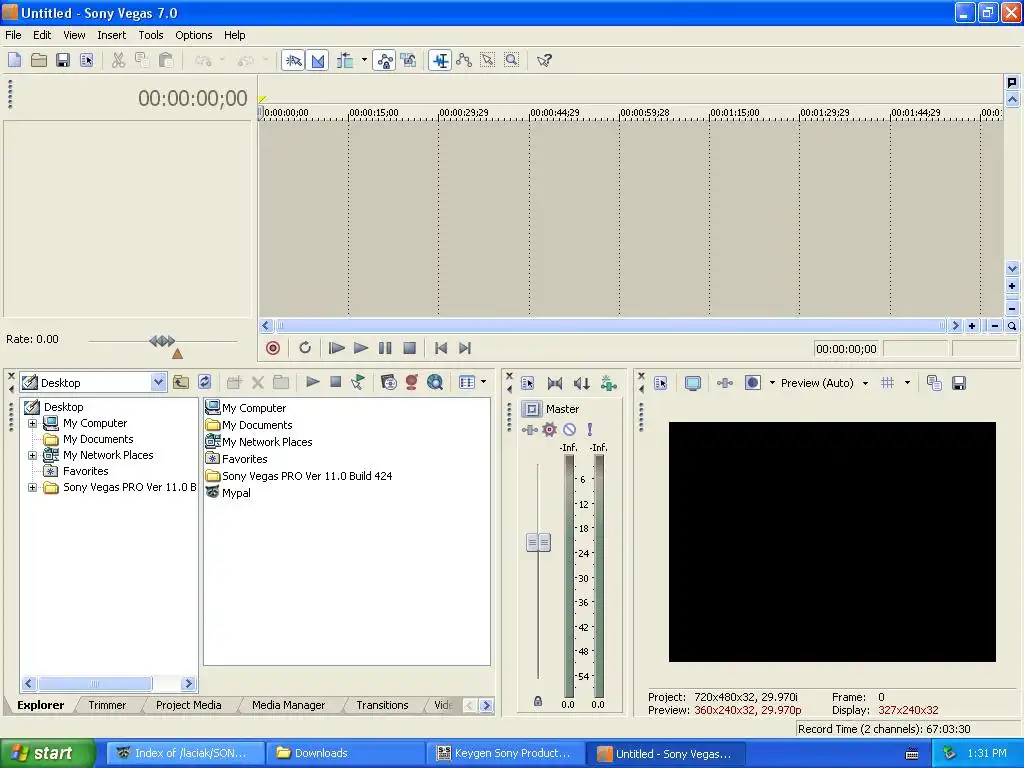Click Play From Start in transport
The height and width of the screenshot is (768, 1024).
coord(336,348)
